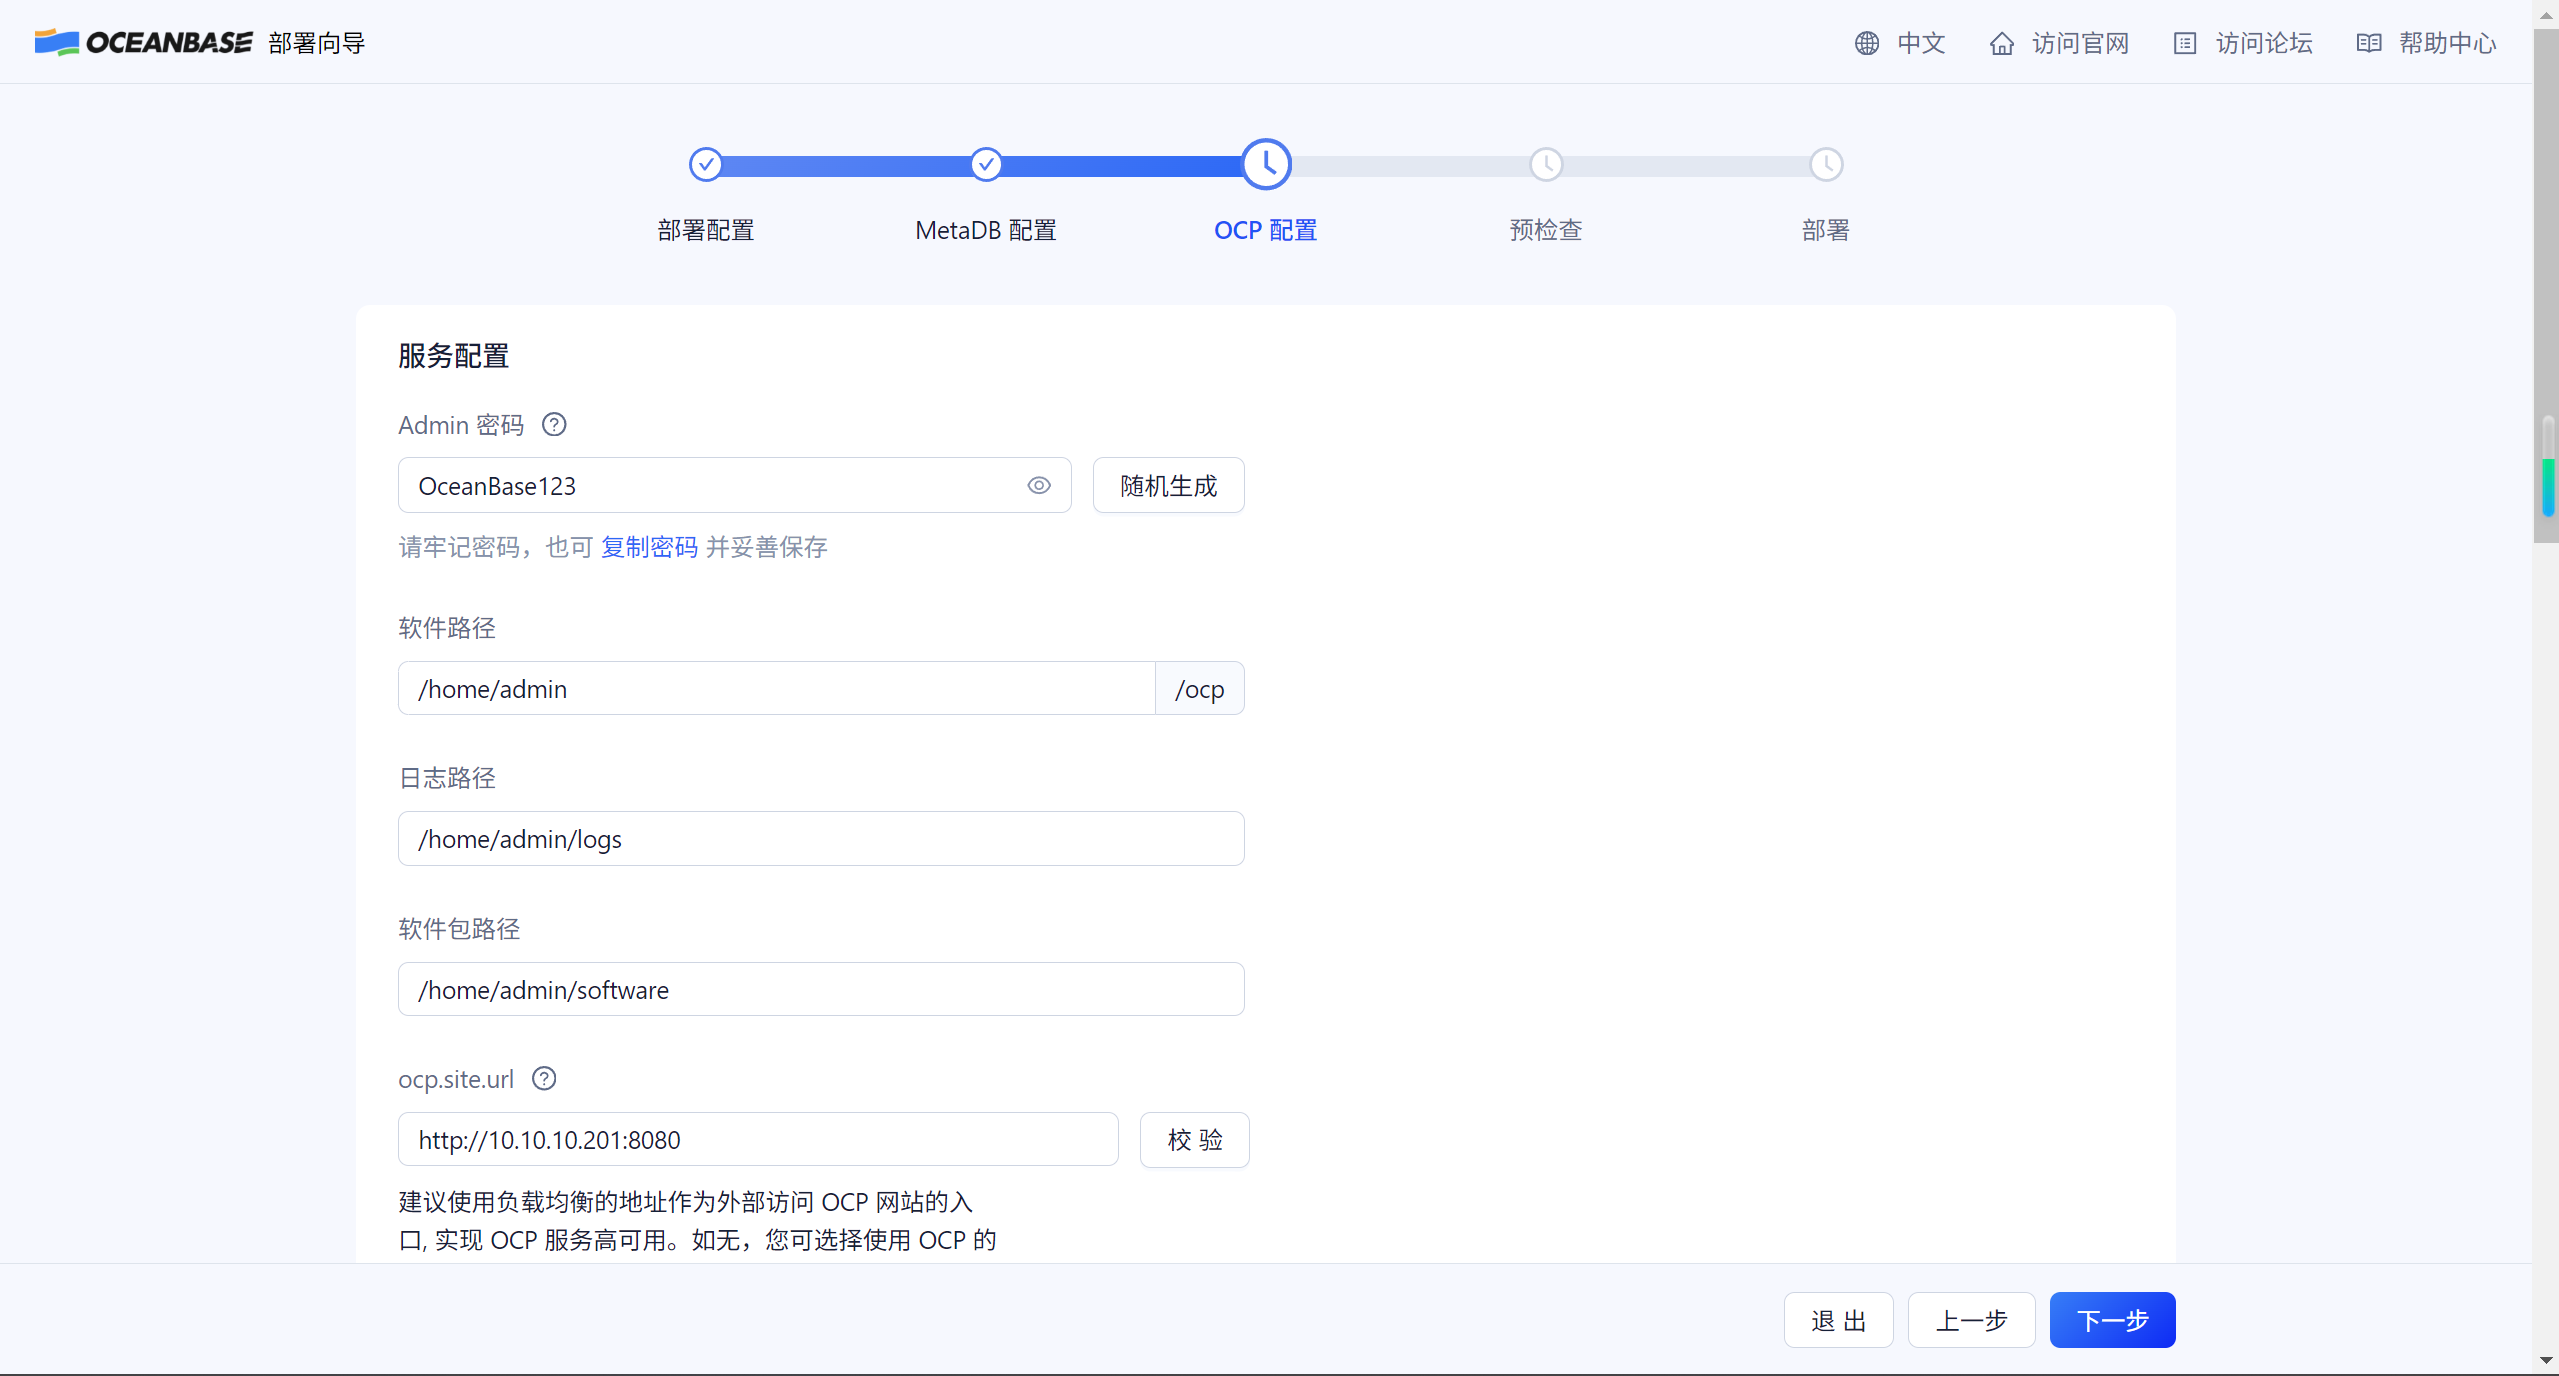Click help icon next to ocp.site.url
The width and height of the screenshot is (2559, 1376).
544,1079
